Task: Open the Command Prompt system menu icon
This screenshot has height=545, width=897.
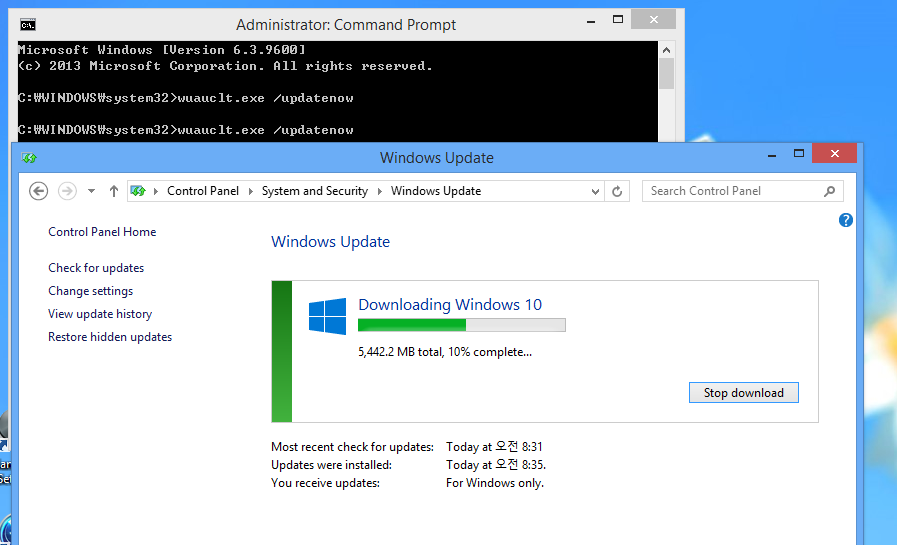Action: (x=28, y=25)
